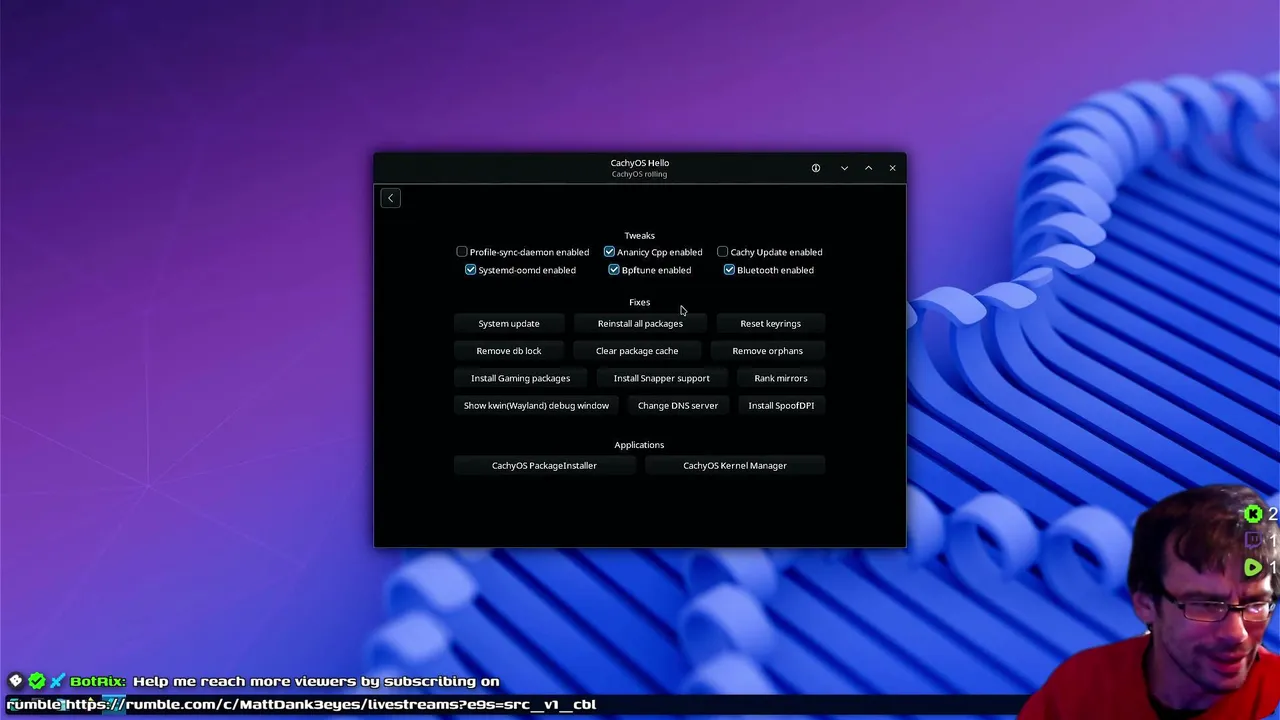Open CachyOS Kernel Manager
The height and width of the screenshot is (720, 1280).
(x=735, y=465)
